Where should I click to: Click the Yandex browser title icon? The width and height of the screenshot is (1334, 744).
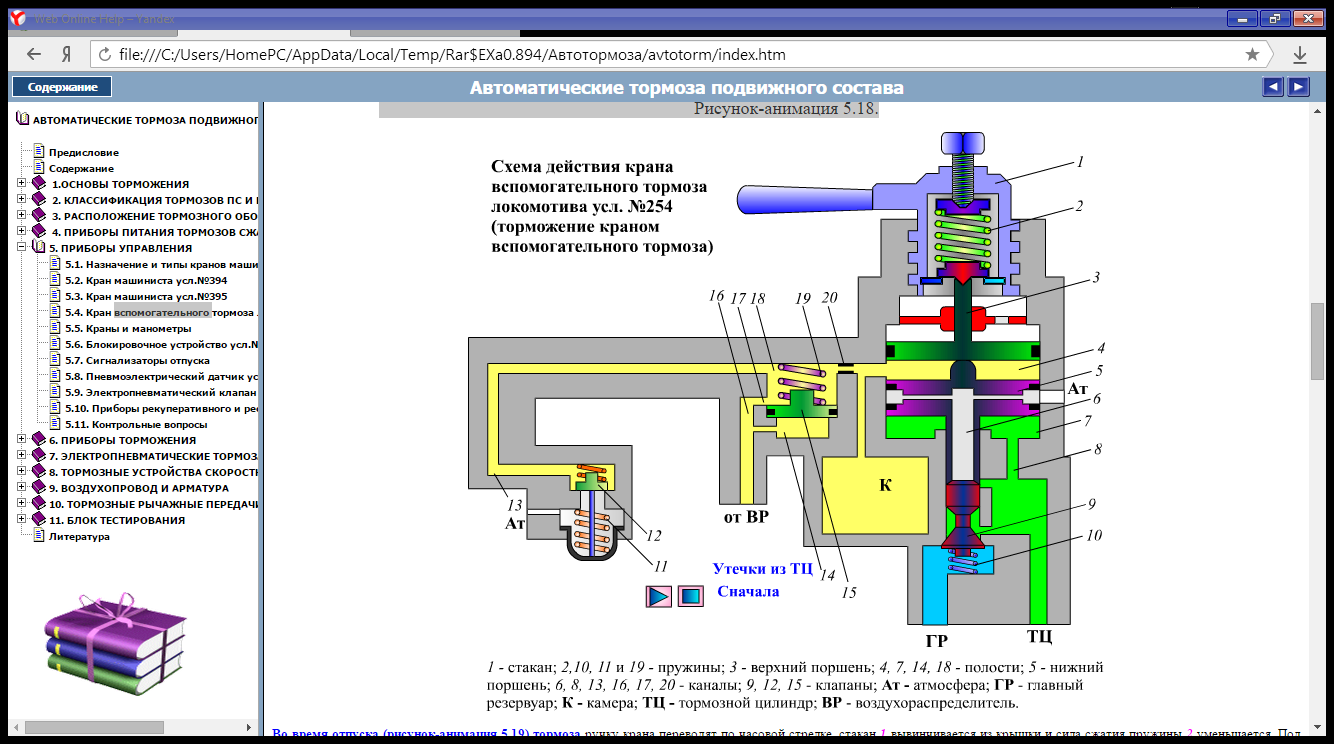[x=17, y=16]
